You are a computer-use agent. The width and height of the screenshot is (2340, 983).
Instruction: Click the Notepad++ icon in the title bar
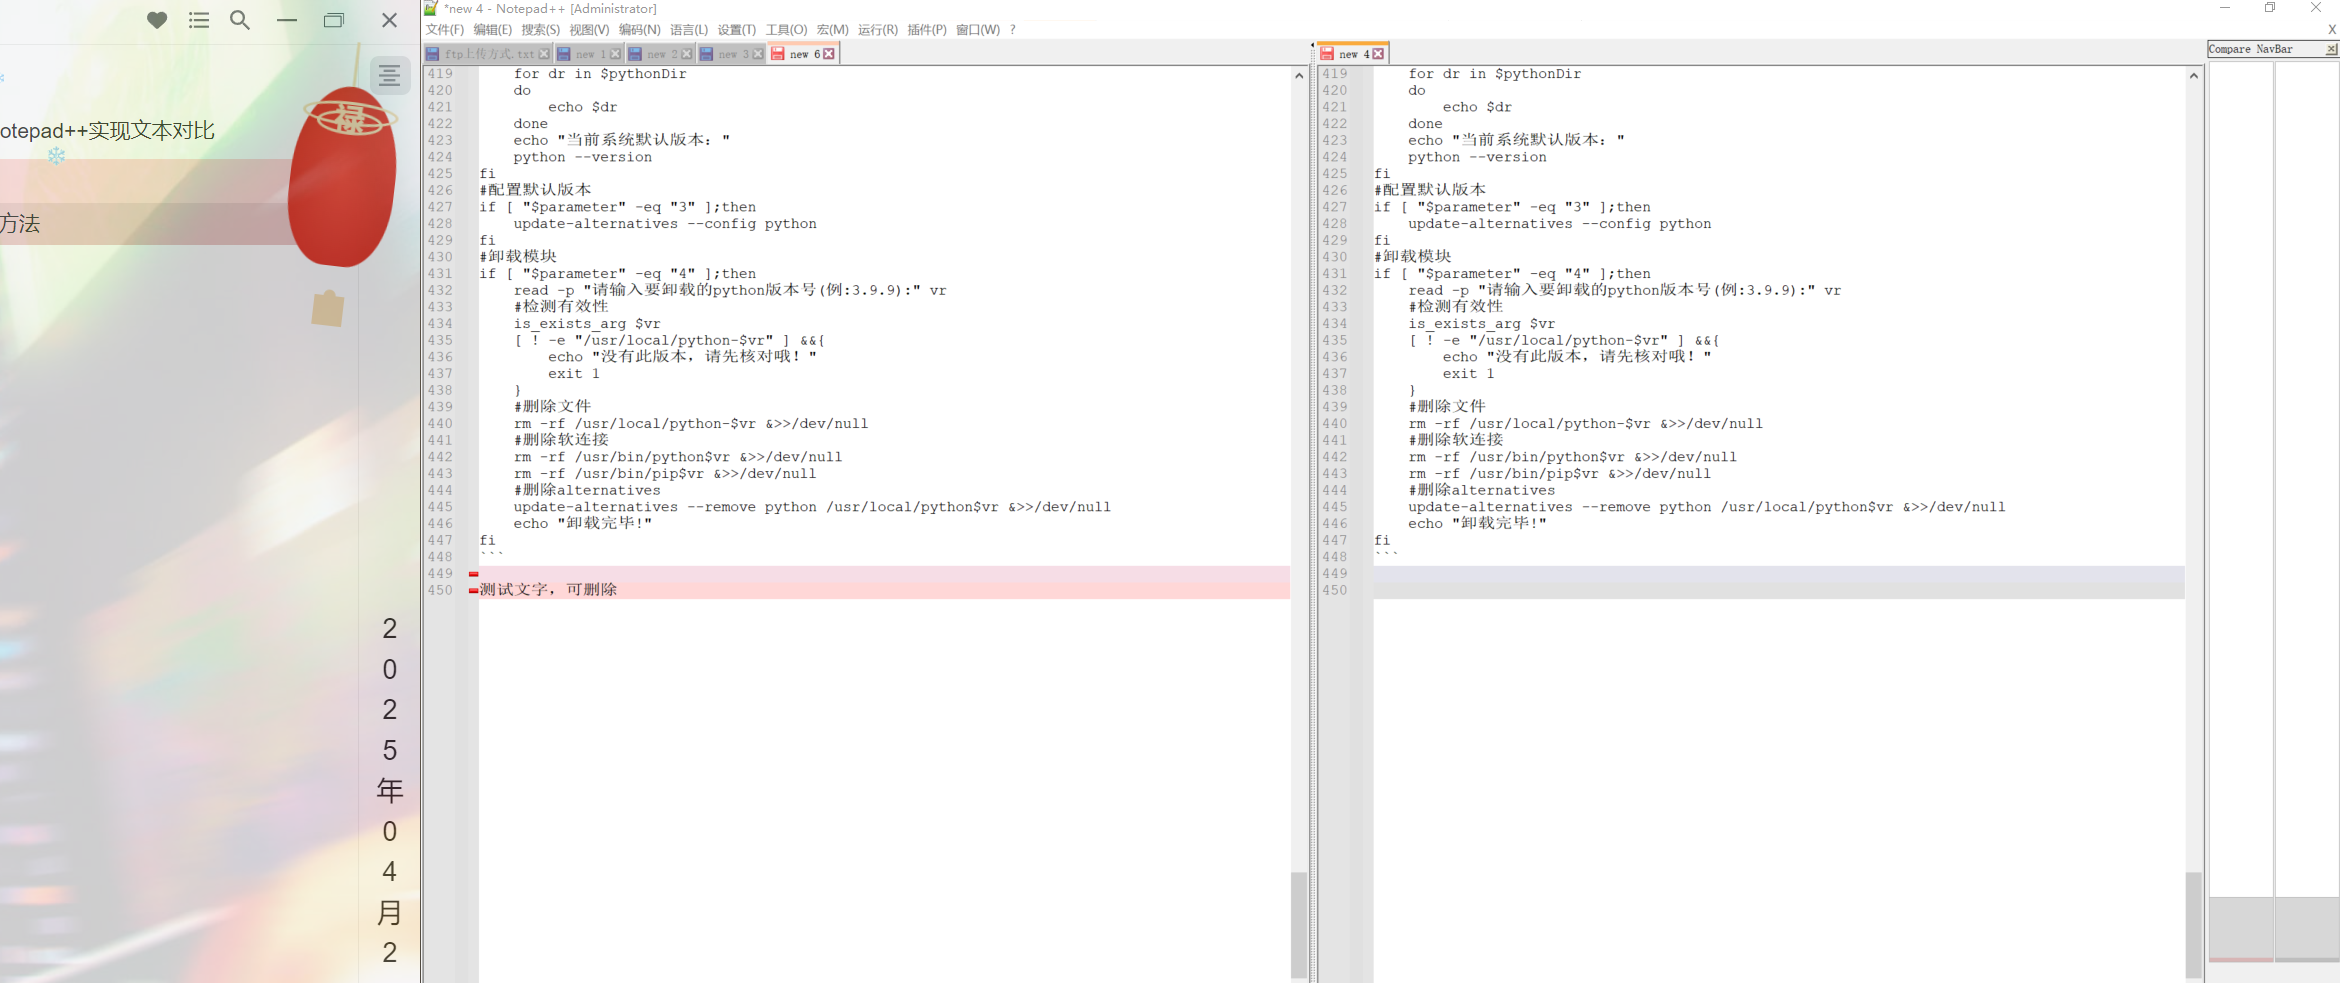tap(430, 8)
